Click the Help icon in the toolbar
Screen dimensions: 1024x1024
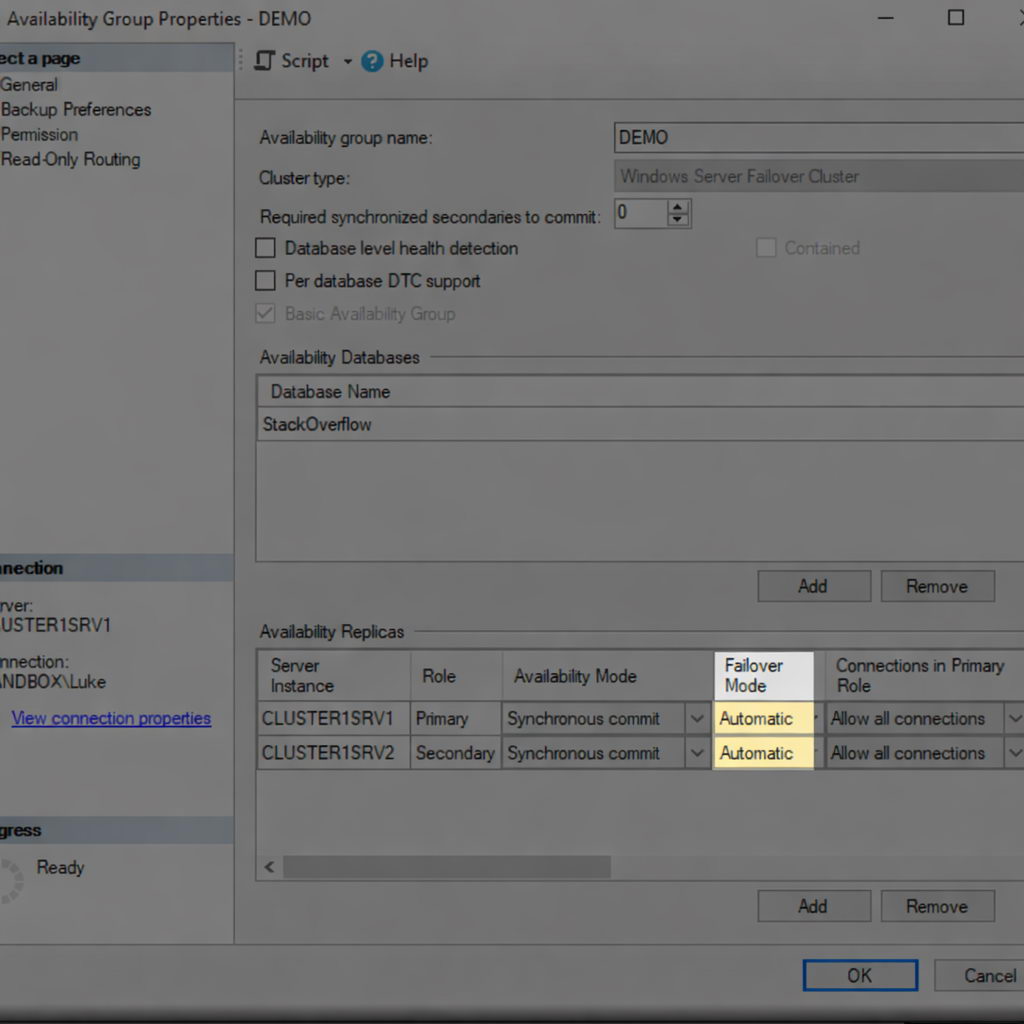pos(372,61)
